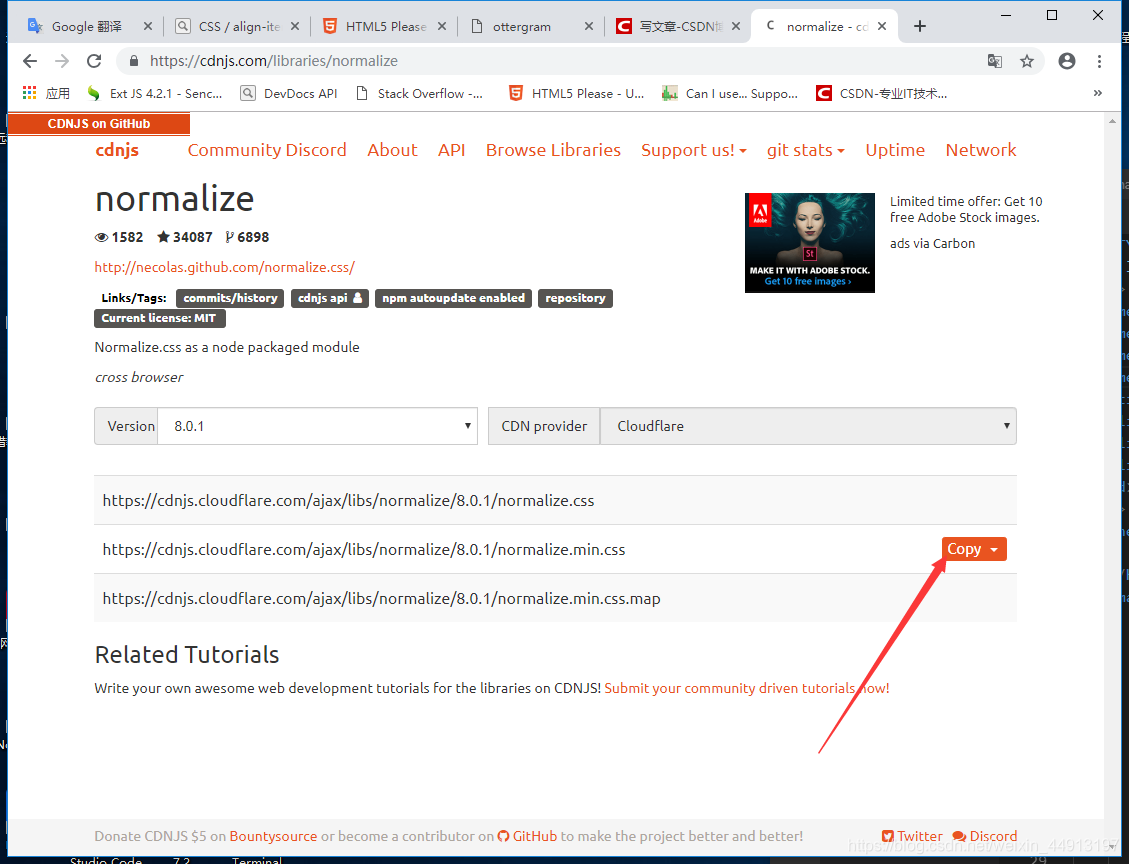This screenshot has height=864, width=1129.
Task: Click the Adobe Stock ad image
Action: tap(810, 243)
